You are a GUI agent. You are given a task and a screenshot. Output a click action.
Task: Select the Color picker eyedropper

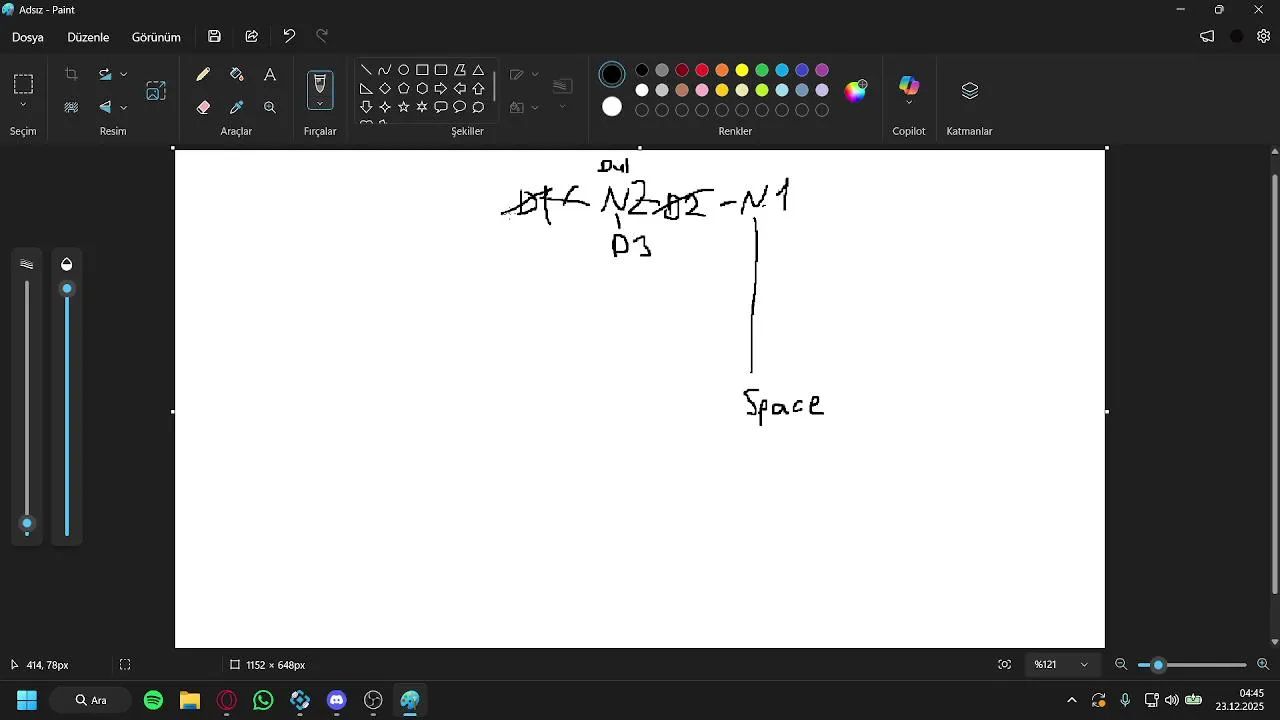[237, 107]
